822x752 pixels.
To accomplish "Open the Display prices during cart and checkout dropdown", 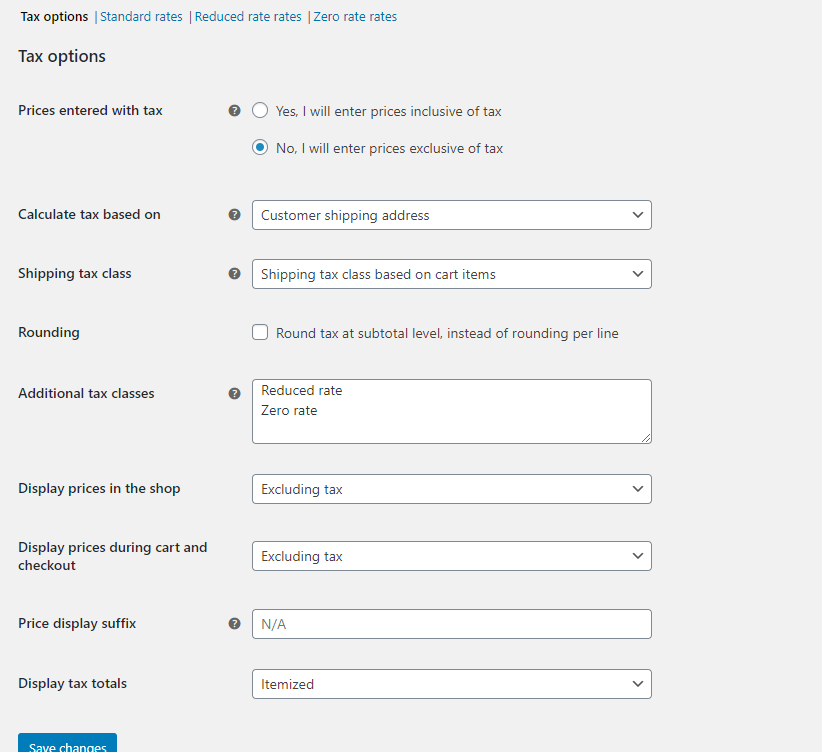I will 451,556.
